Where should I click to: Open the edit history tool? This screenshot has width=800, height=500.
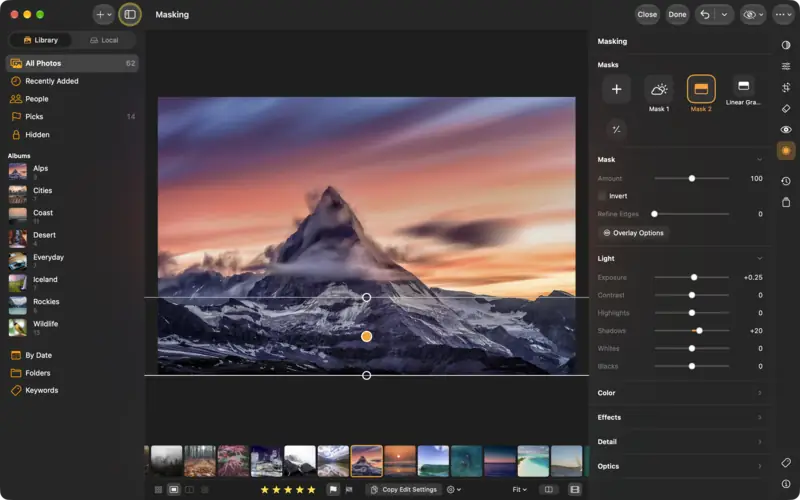(x=786, y=181)
